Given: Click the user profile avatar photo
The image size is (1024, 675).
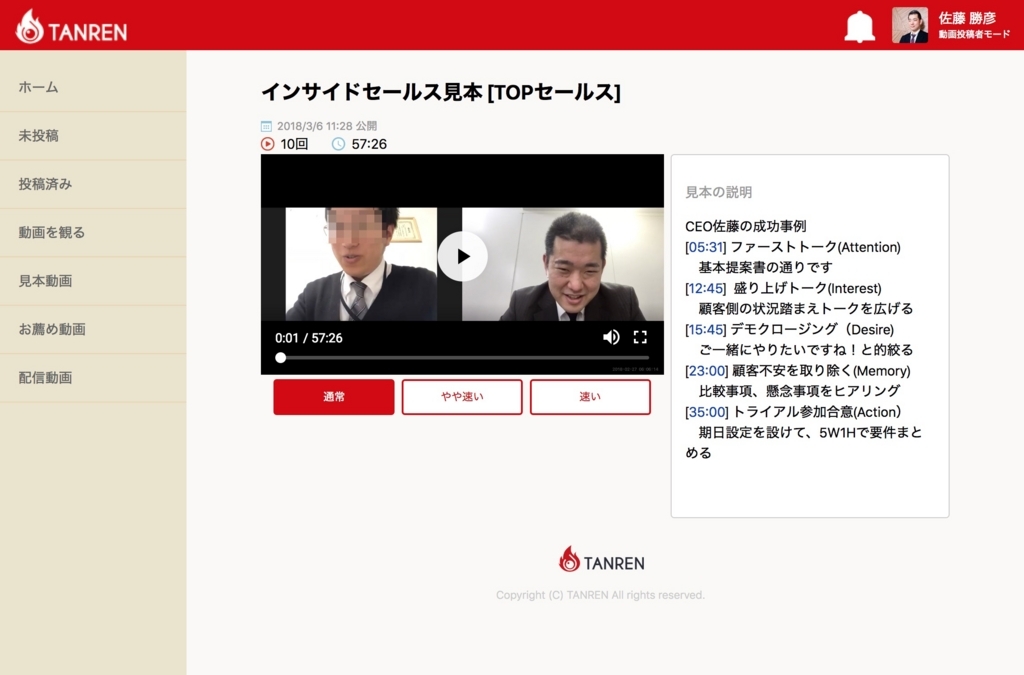Looking at the screenshot, I should pos(910,25).
